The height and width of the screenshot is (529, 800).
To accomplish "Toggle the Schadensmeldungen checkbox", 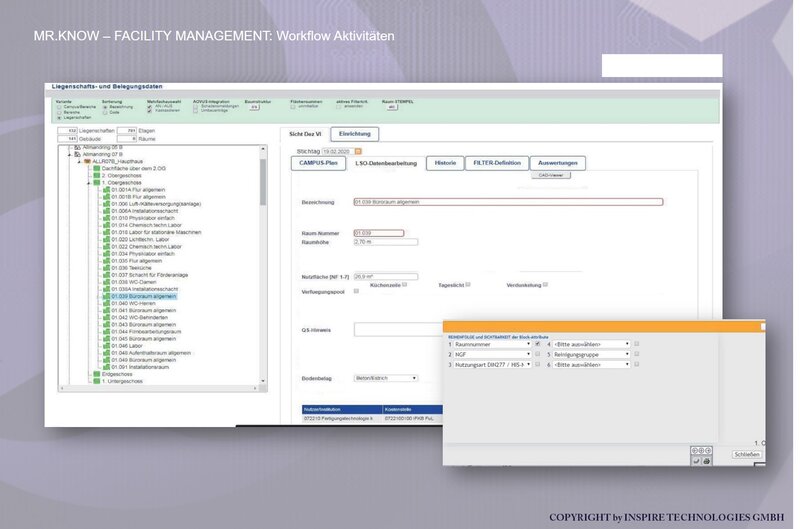I will coord(195,106).
